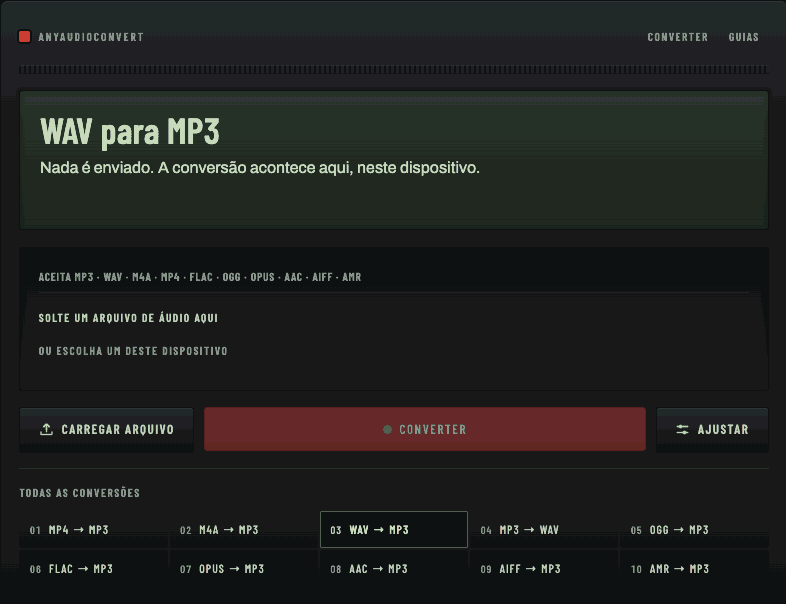
Task: Open the AnyAudioConvert home link
Action: [81, 37]
